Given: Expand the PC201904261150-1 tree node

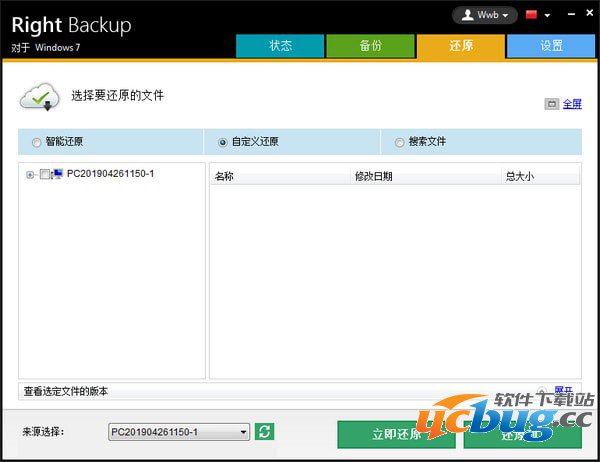Looking at the screenshot, I should point(30,174).
